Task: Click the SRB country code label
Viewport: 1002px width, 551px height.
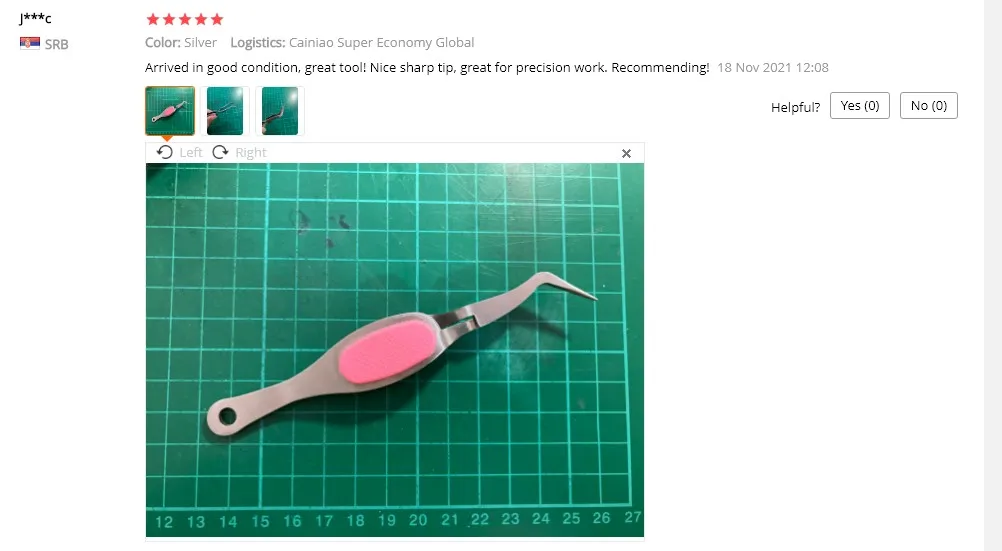Action: click(56, 44)
